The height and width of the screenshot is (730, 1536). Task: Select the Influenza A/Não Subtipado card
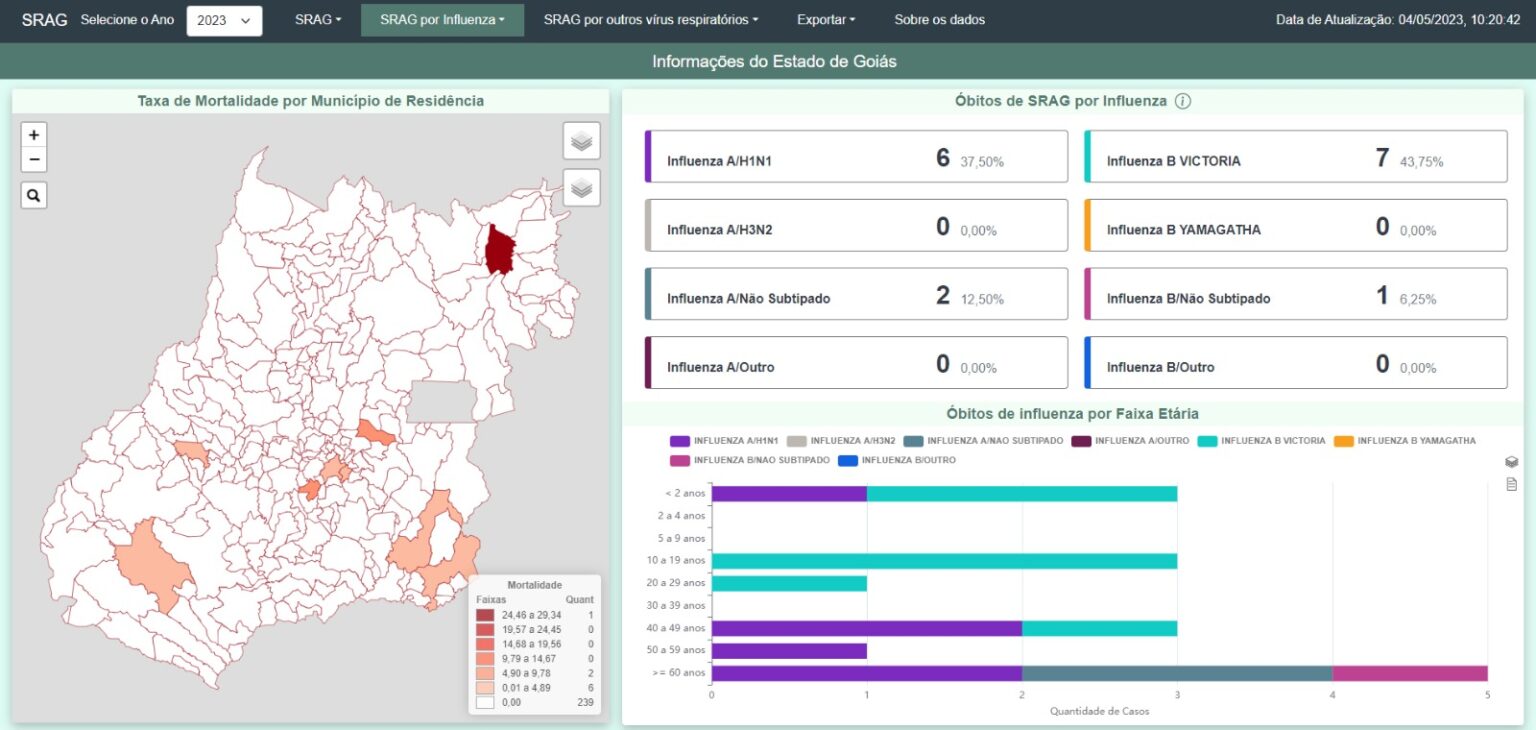coord(856,294)
